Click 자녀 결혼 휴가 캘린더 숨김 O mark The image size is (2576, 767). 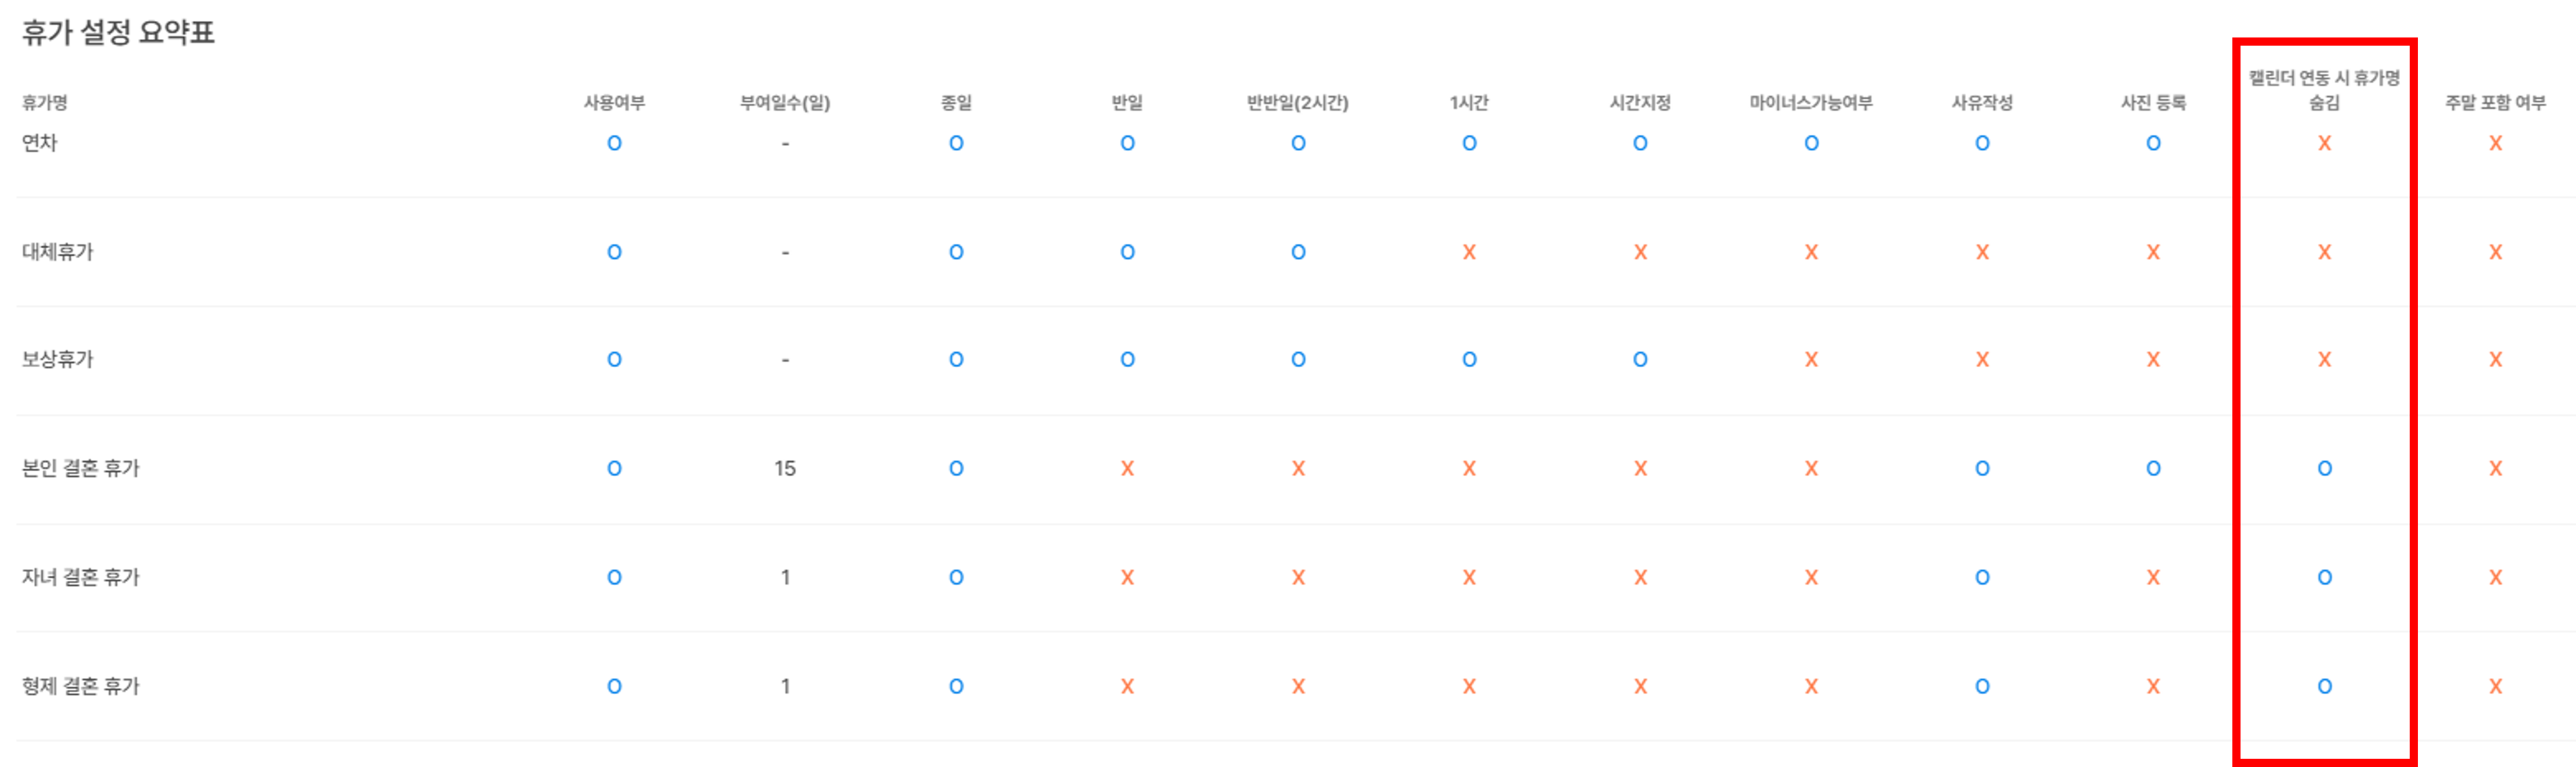2324,577
